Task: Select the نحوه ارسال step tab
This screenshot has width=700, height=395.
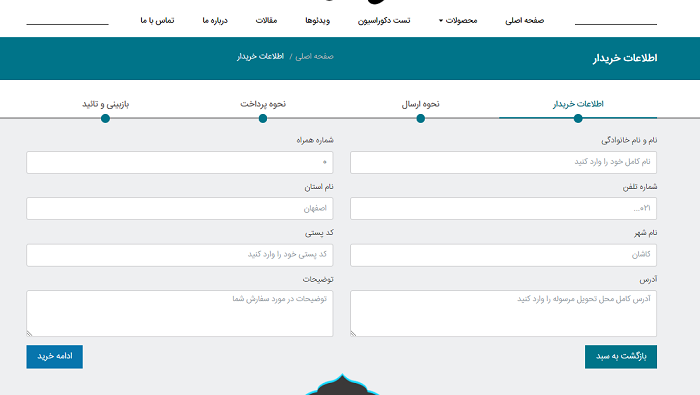Action: [x=421, y=104]
